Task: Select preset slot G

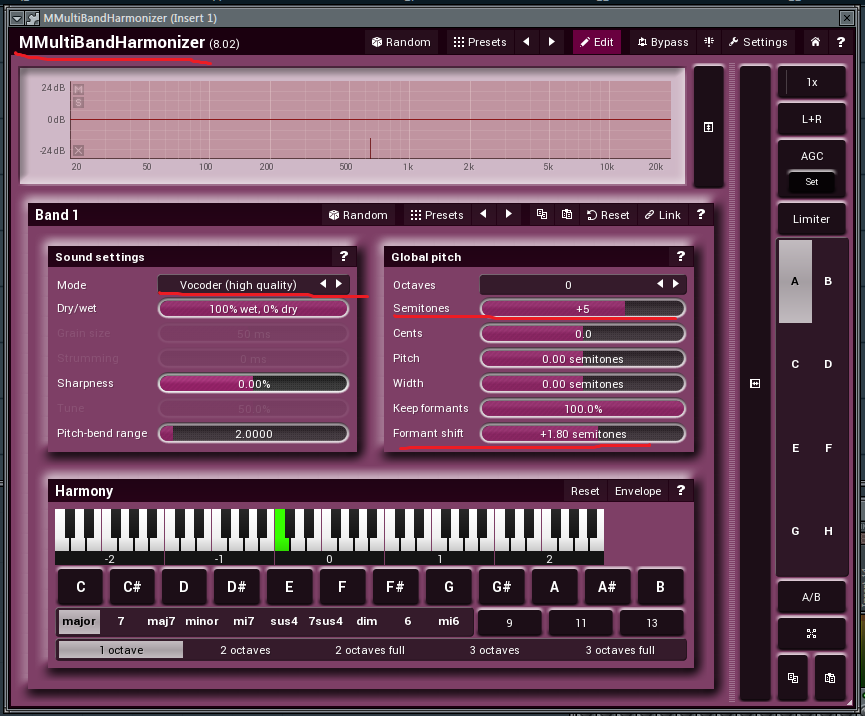Action: [x=795, y=531]
